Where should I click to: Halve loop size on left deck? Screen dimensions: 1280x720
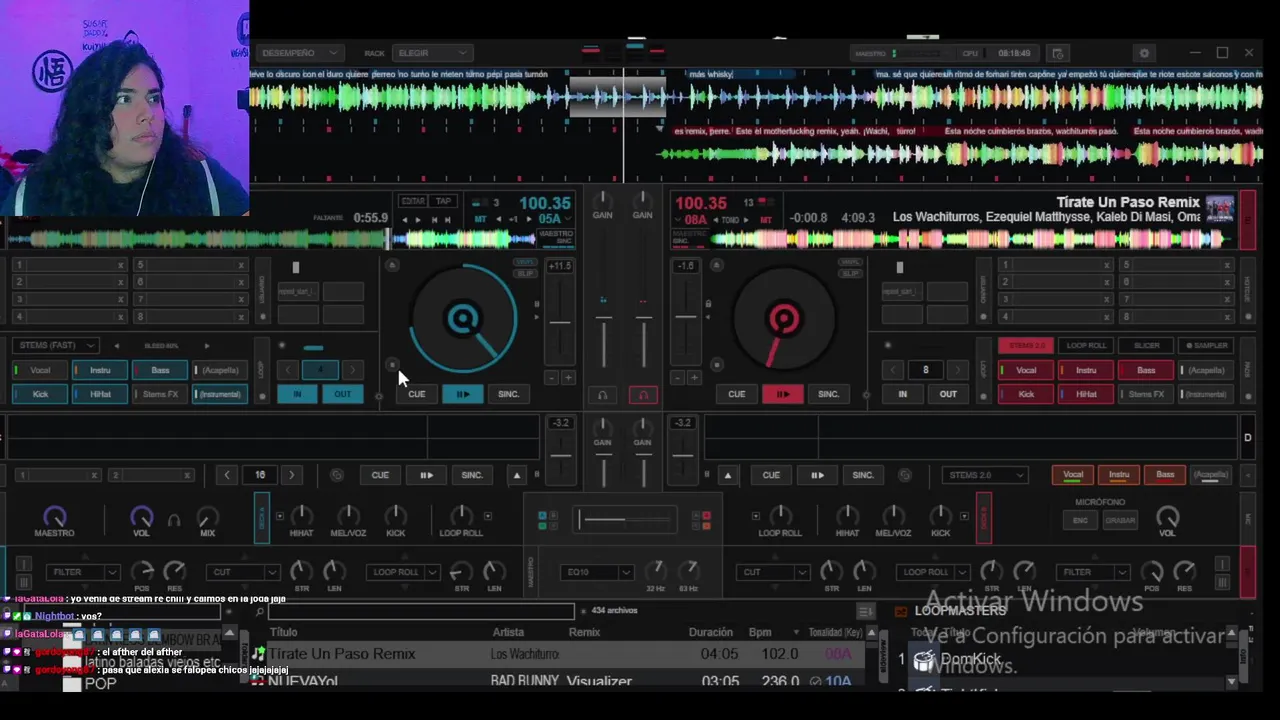click(x=289, y=370)
